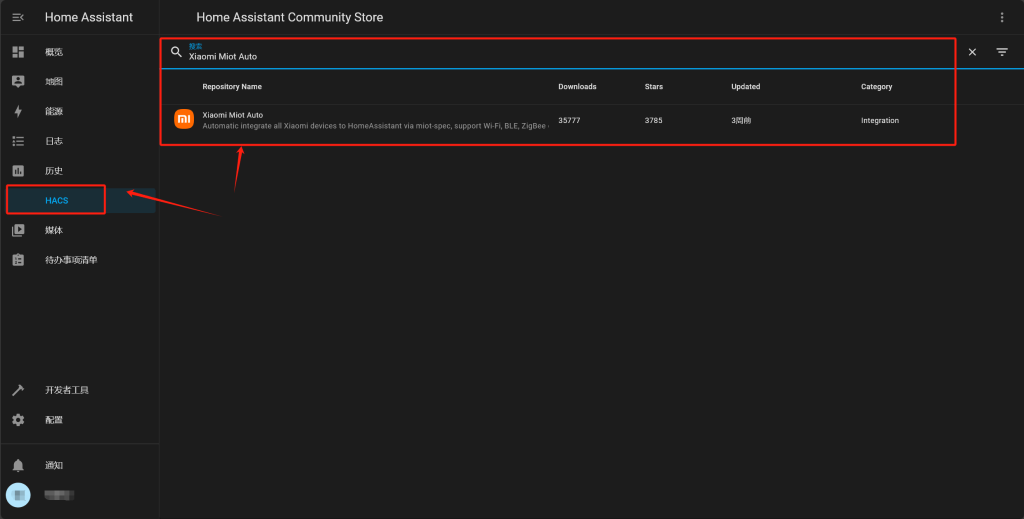Click the orange Xiaomi MI logo

pyautogui.click(x=184, y=119)
